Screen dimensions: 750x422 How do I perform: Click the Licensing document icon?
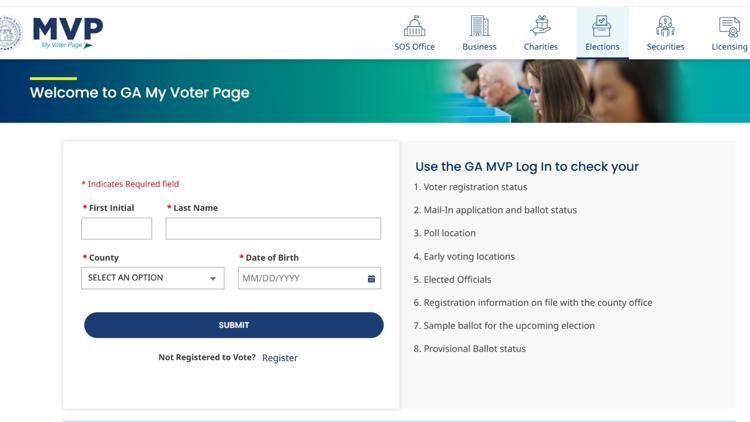point(729,26)
